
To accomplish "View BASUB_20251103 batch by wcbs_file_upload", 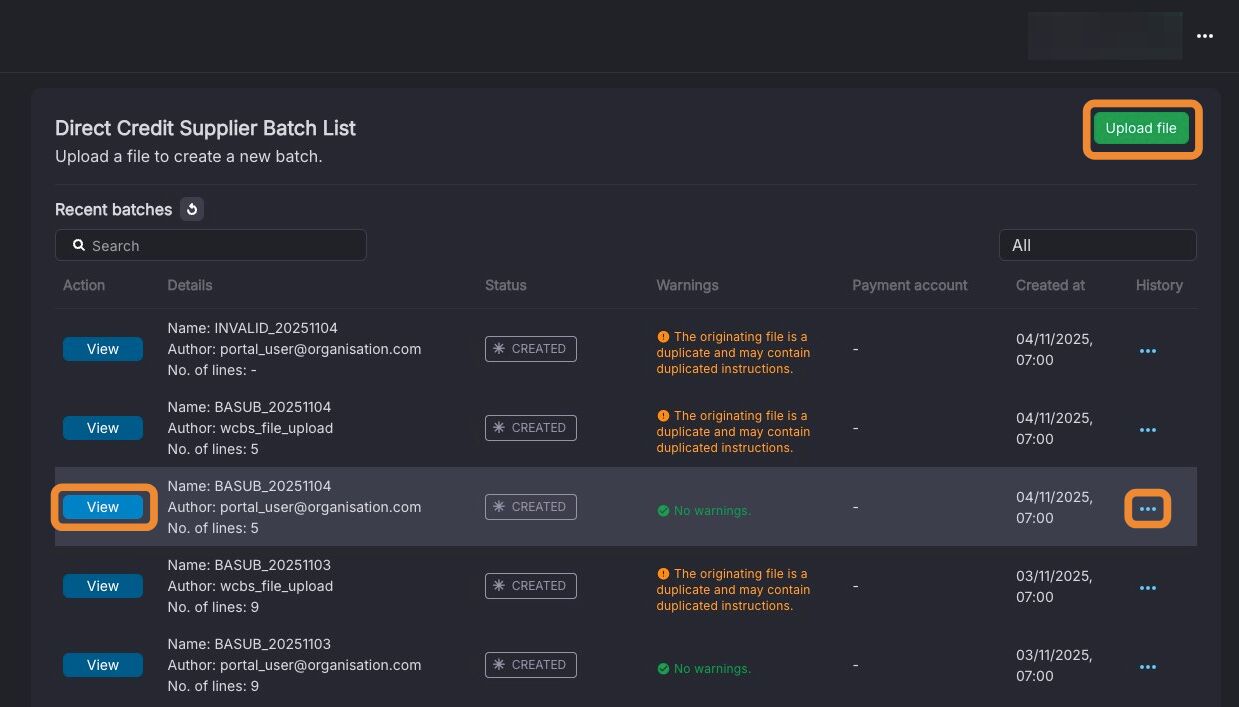I will coord(103,586).
